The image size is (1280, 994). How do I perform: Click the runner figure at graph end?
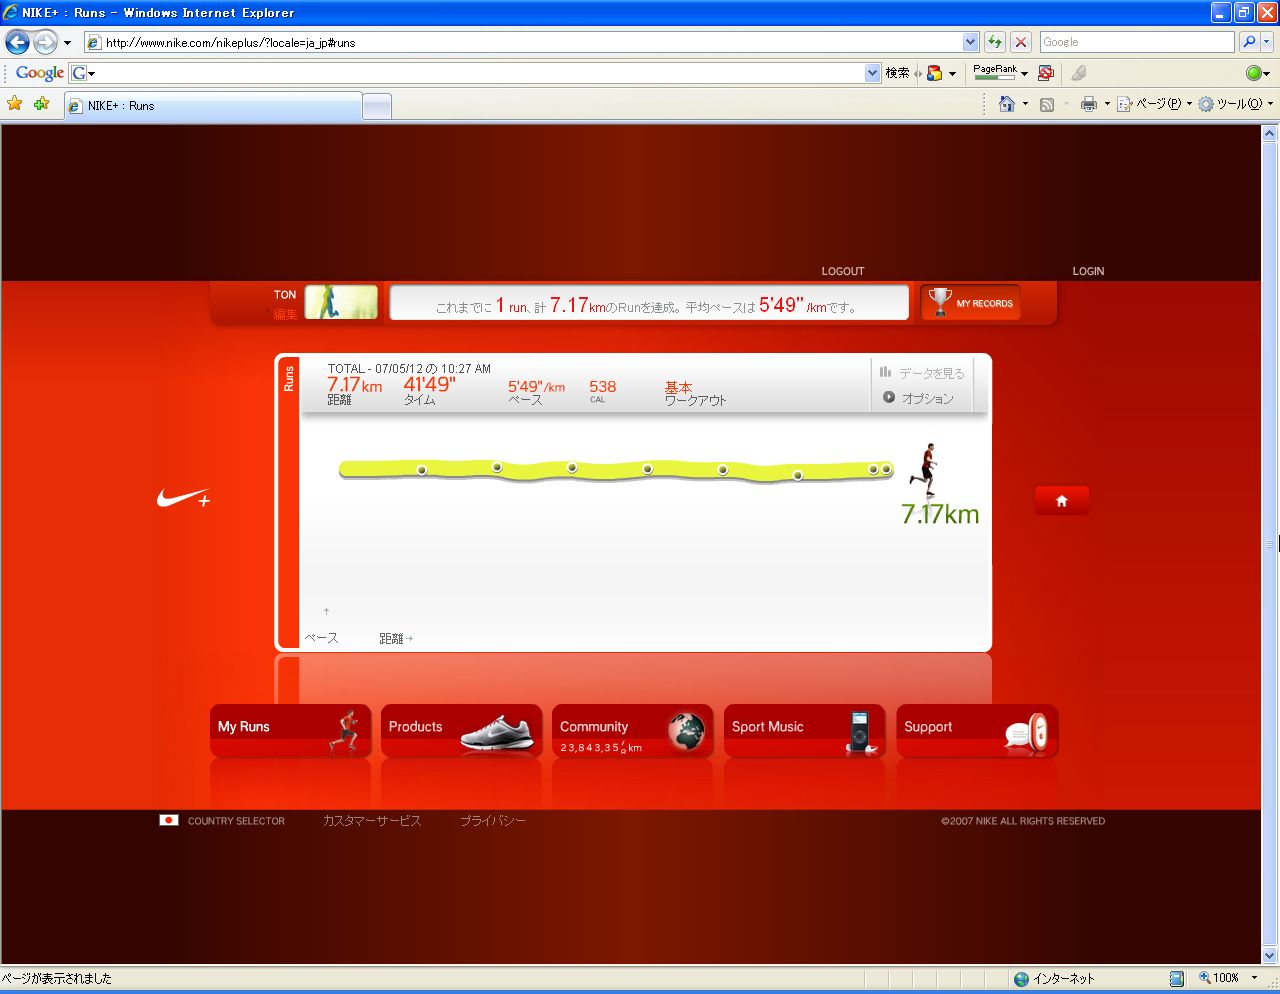[926, 469]
